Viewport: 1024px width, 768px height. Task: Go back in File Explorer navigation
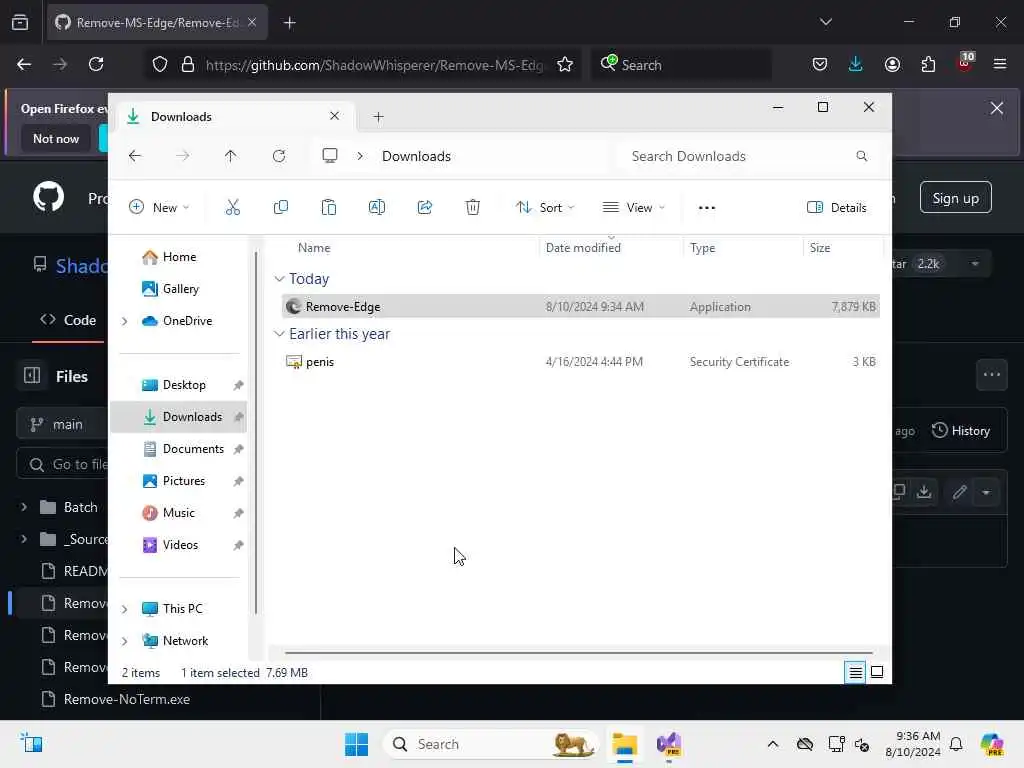click(135, 156)
